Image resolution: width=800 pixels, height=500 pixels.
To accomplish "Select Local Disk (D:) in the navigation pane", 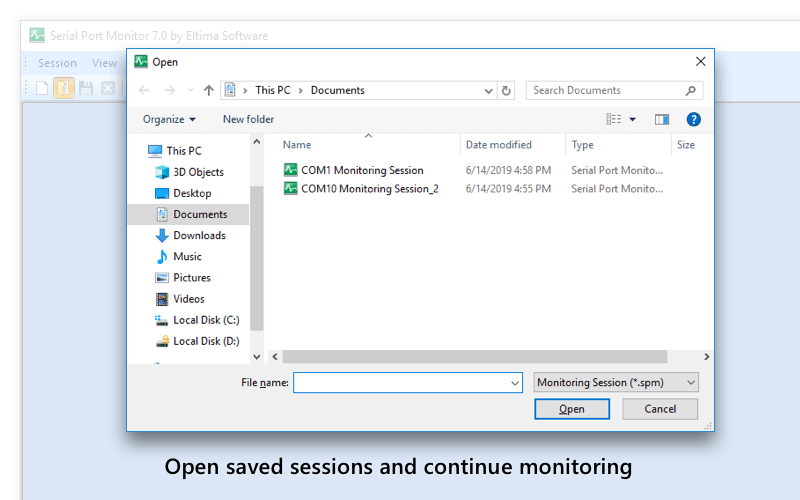I will point(197,341).
